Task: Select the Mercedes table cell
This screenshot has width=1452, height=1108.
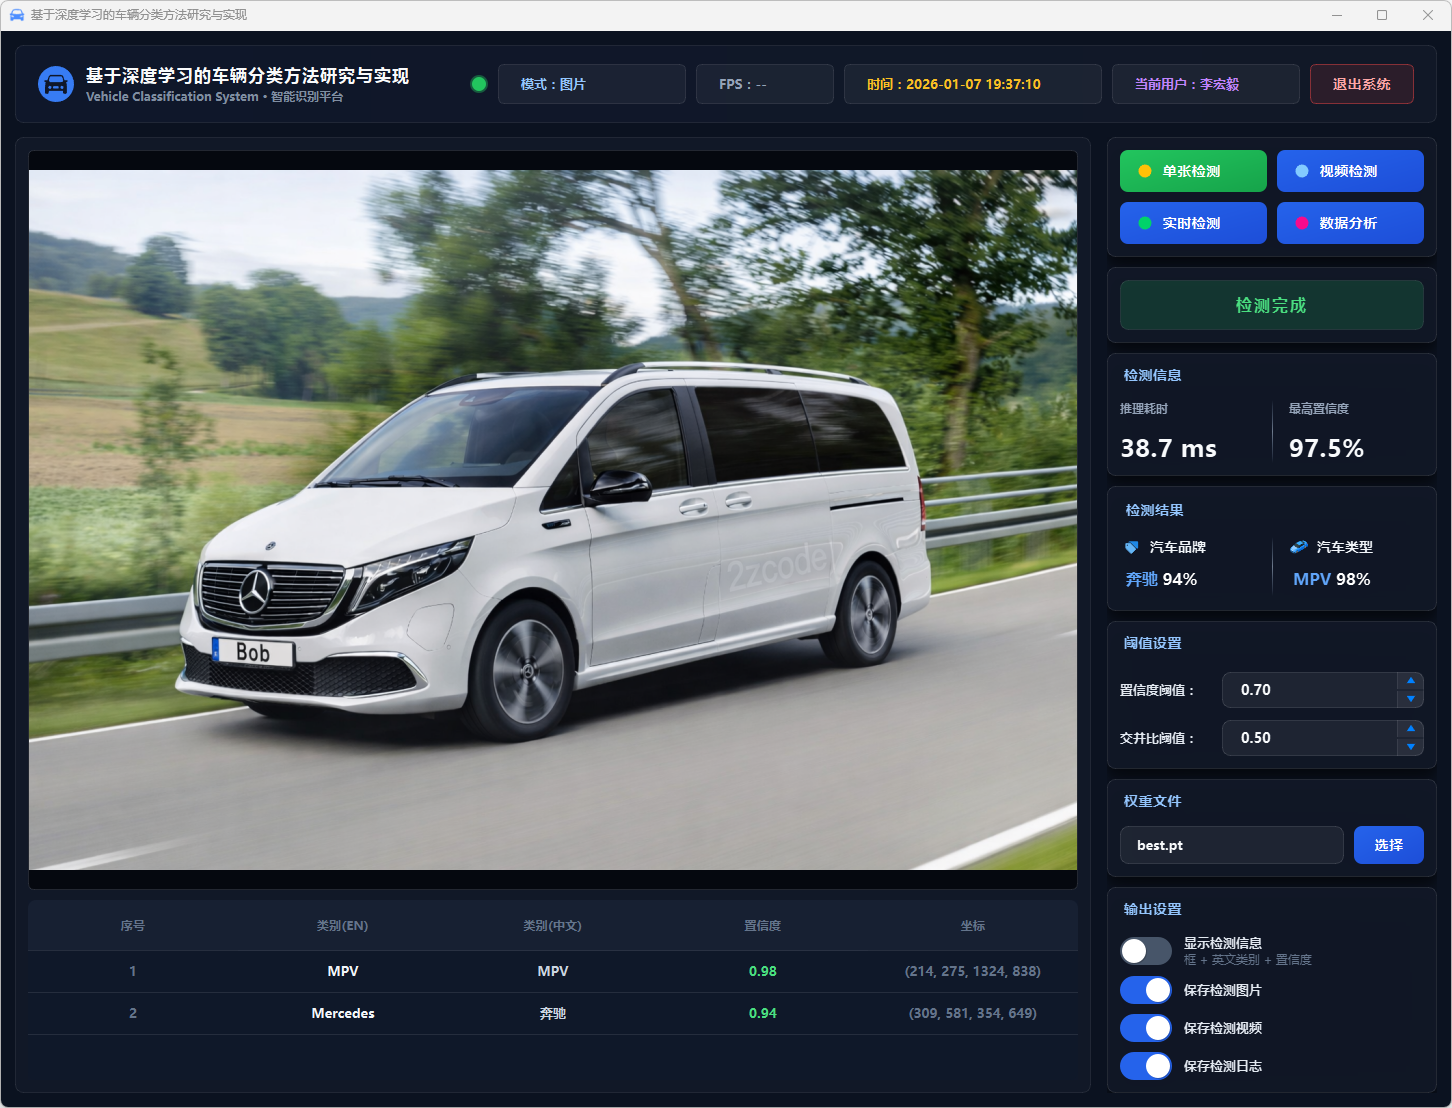Action: [343, 1013]
